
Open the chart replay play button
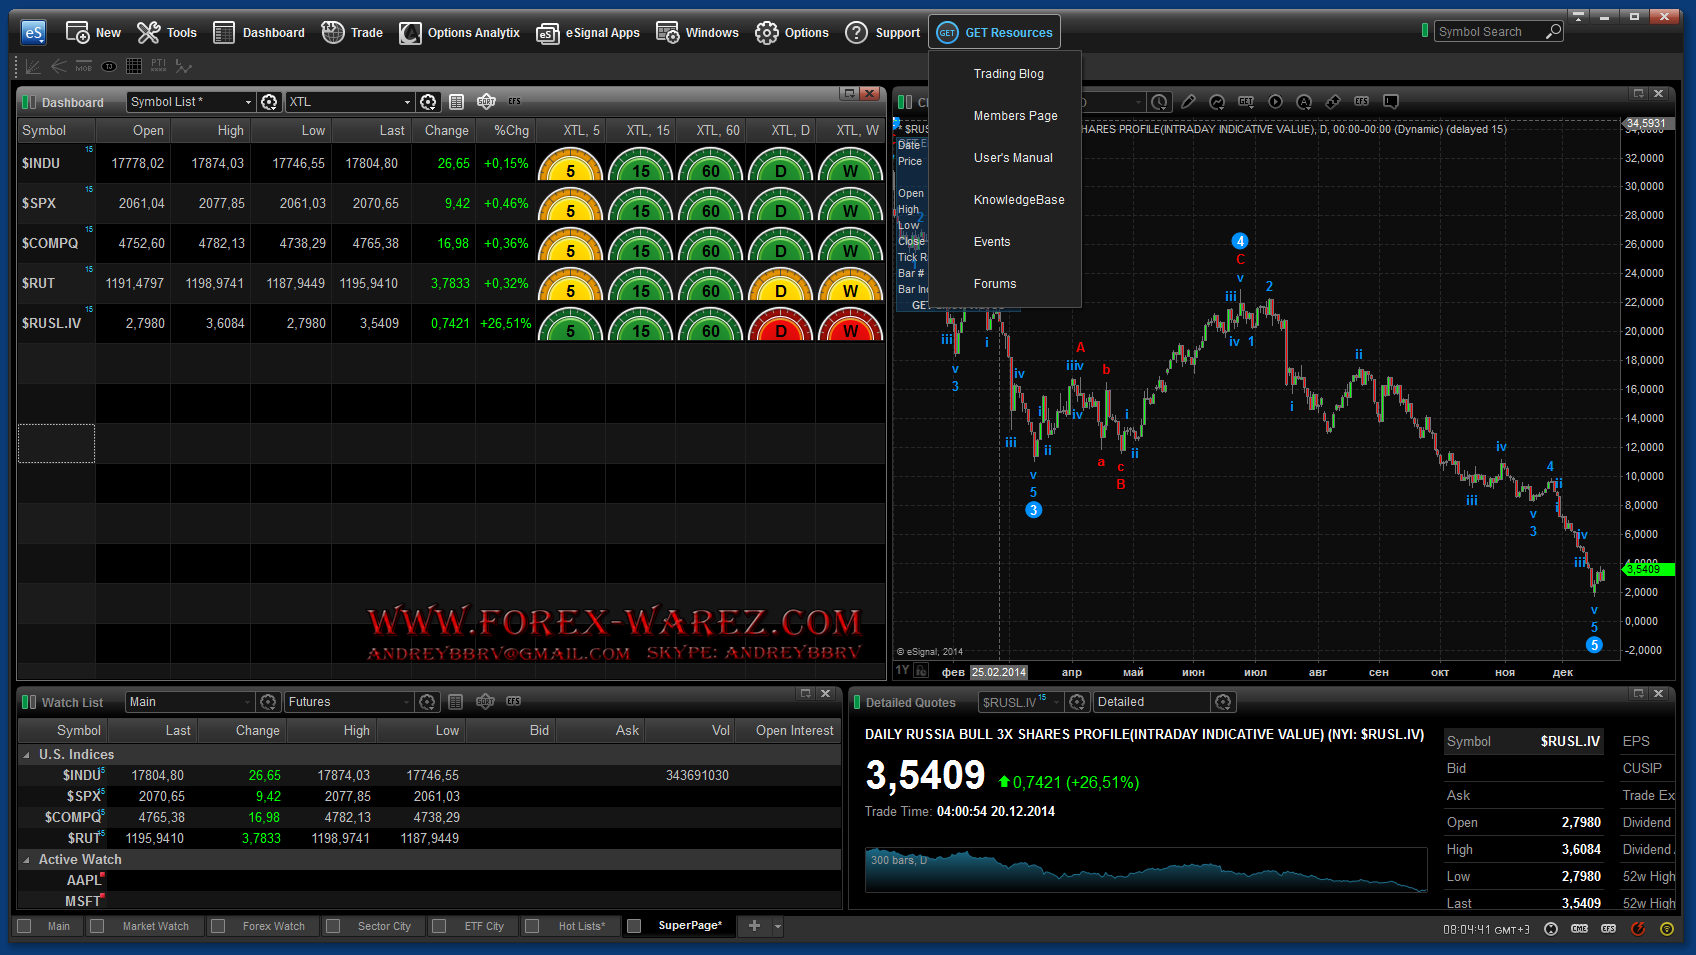[1275, 102]
